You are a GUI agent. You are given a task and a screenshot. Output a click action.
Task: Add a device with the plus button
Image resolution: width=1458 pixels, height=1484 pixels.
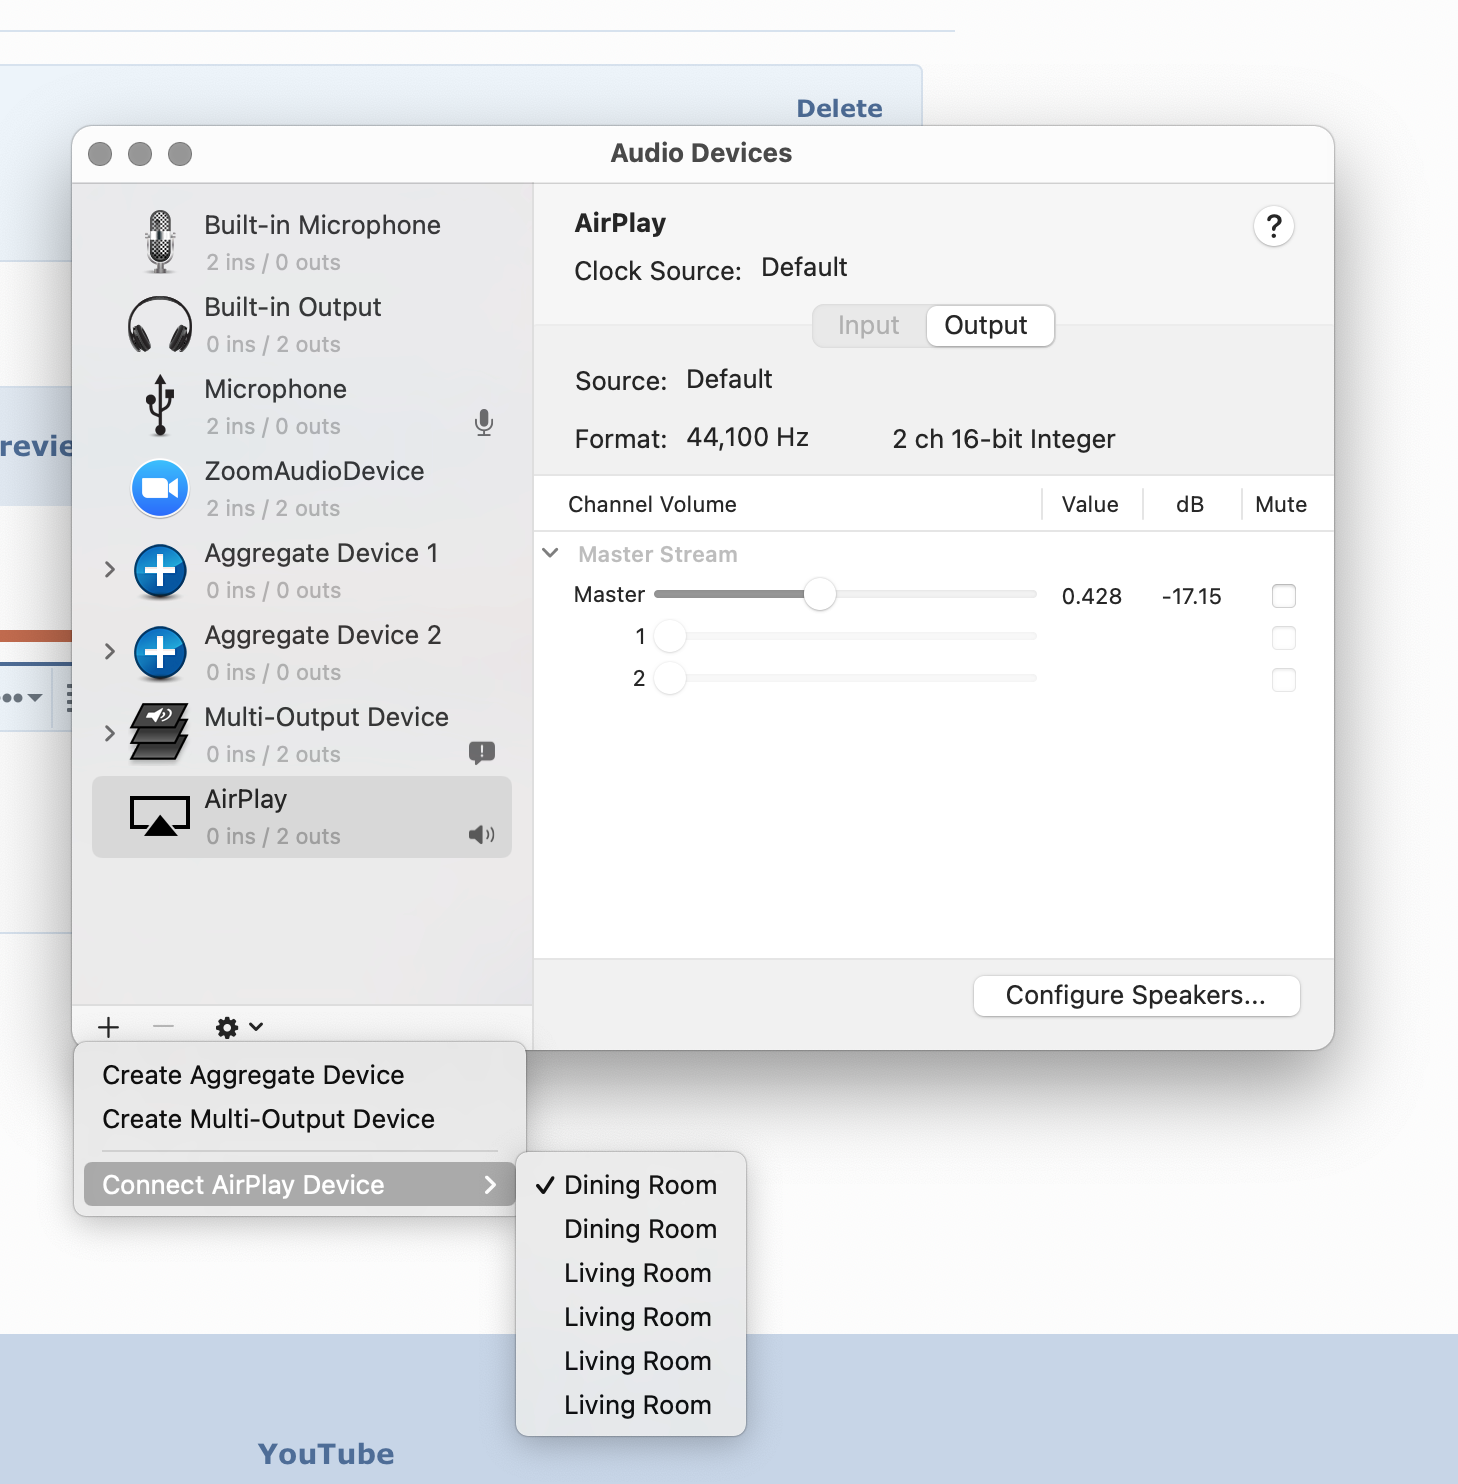109,1027
